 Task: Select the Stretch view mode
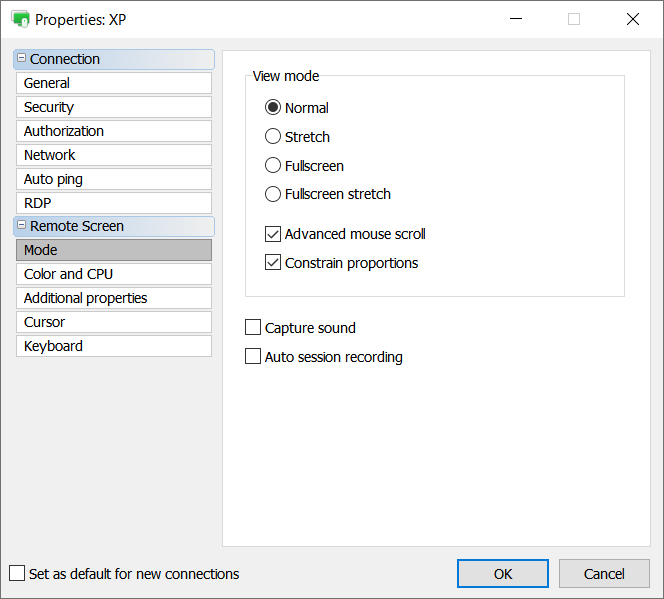click(273, 137)
